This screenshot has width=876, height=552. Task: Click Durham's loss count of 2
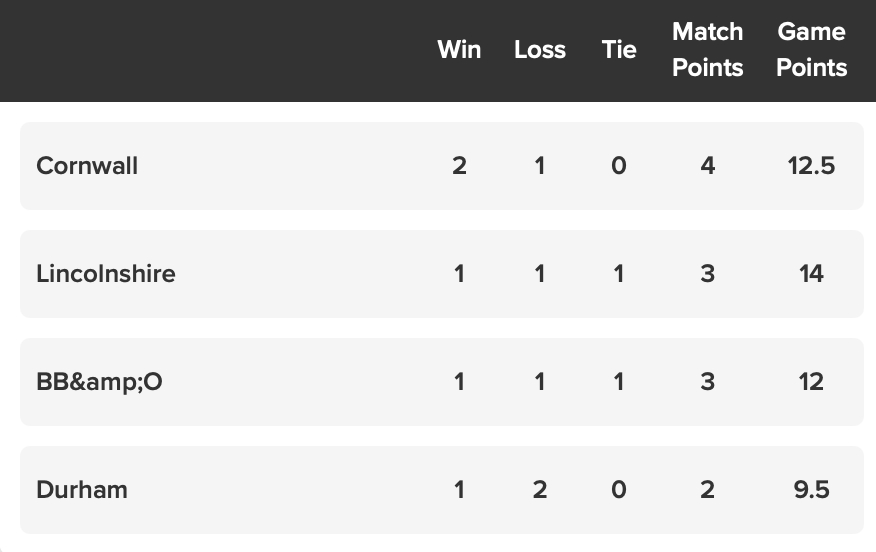coord(540,490)
